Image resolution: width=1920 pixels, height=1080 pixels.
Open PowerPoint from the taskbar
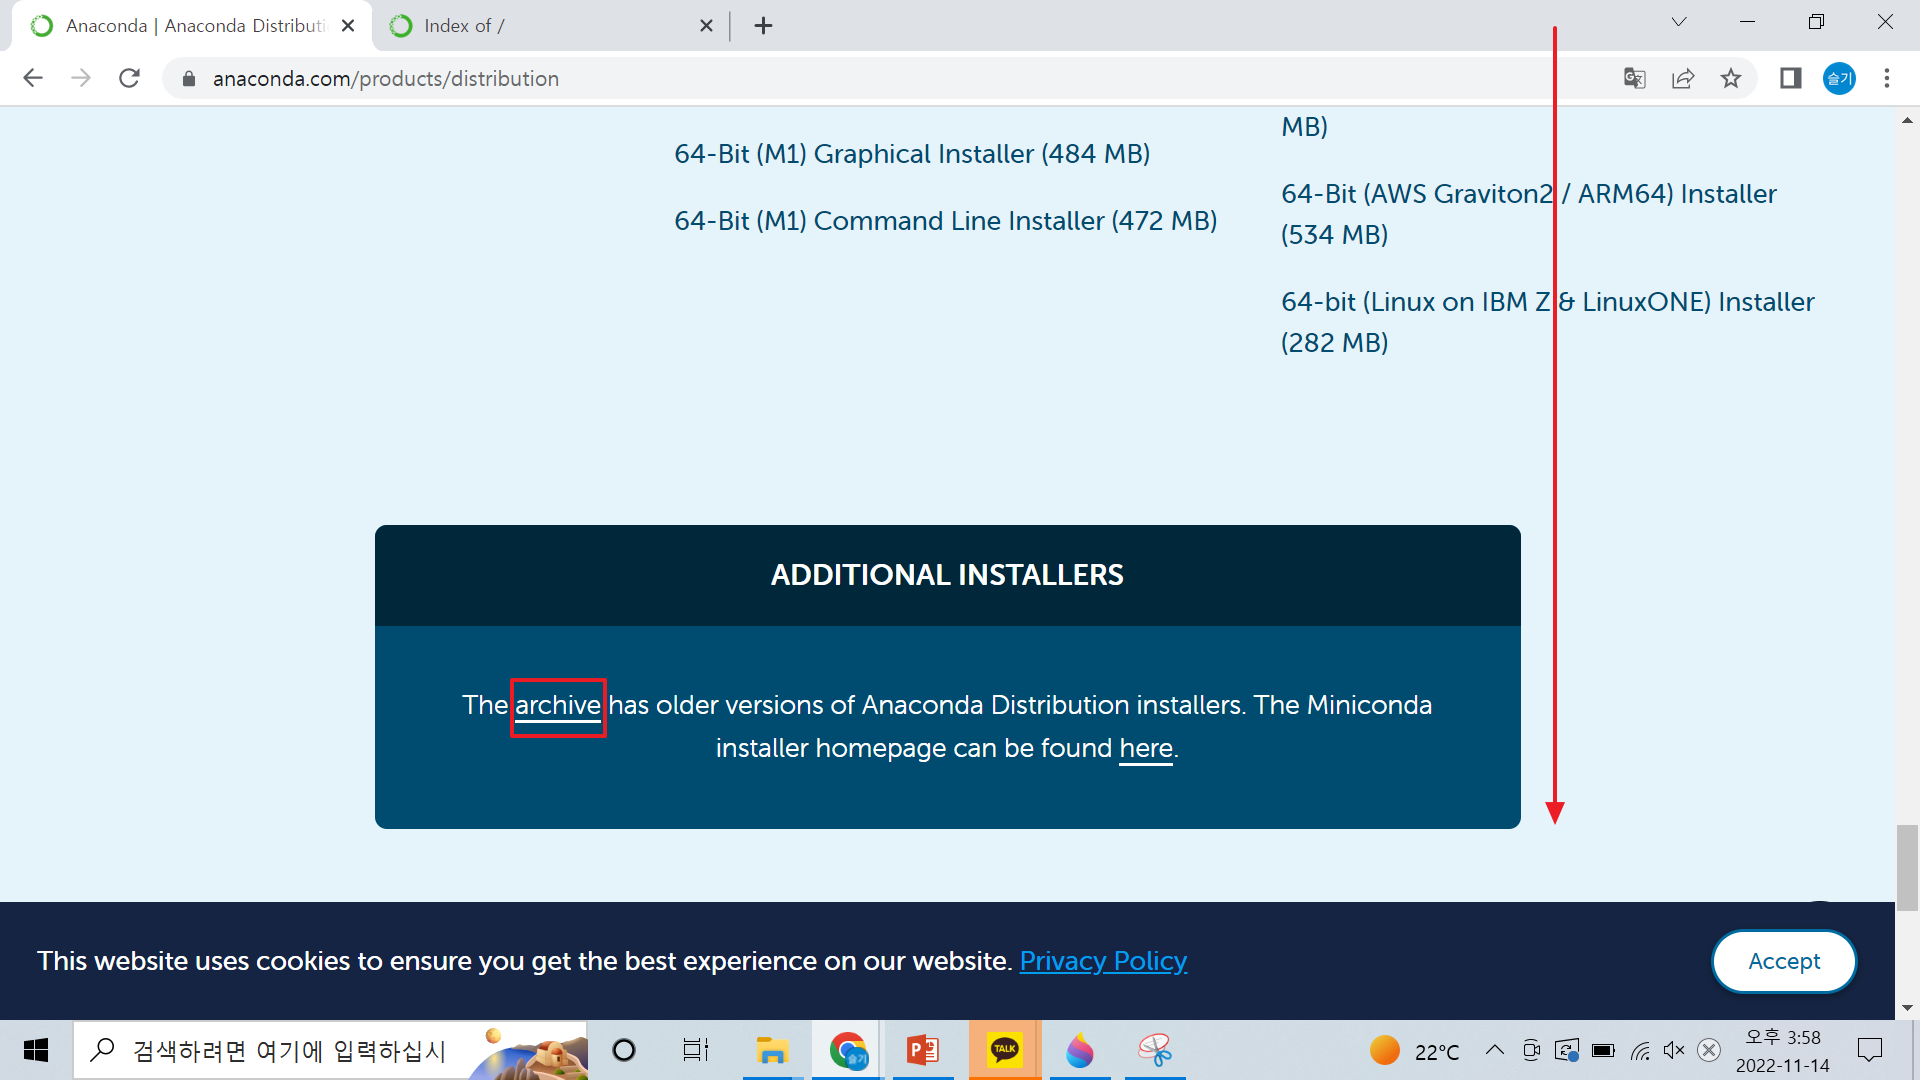coord(922,1050)
